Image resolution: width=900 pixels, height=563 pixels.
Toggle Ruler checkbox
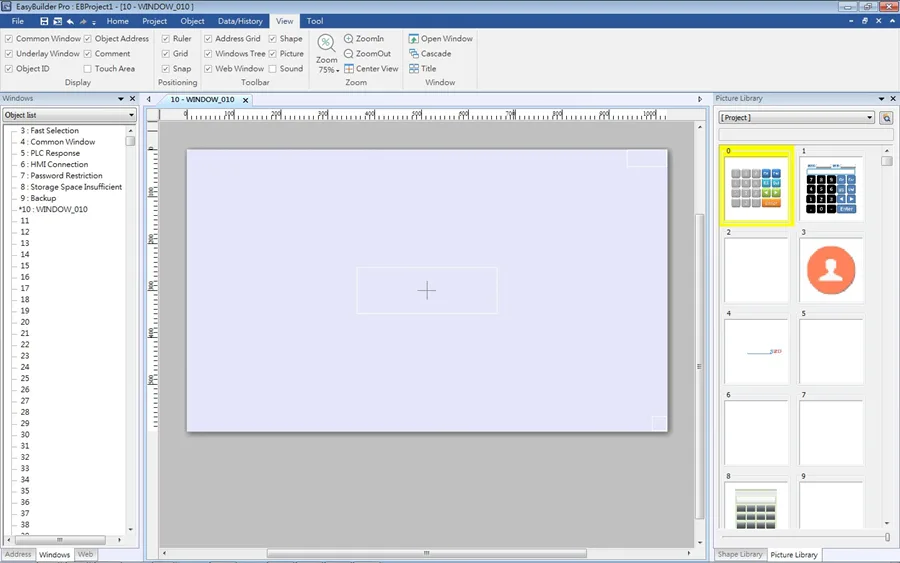pos(165,38)
